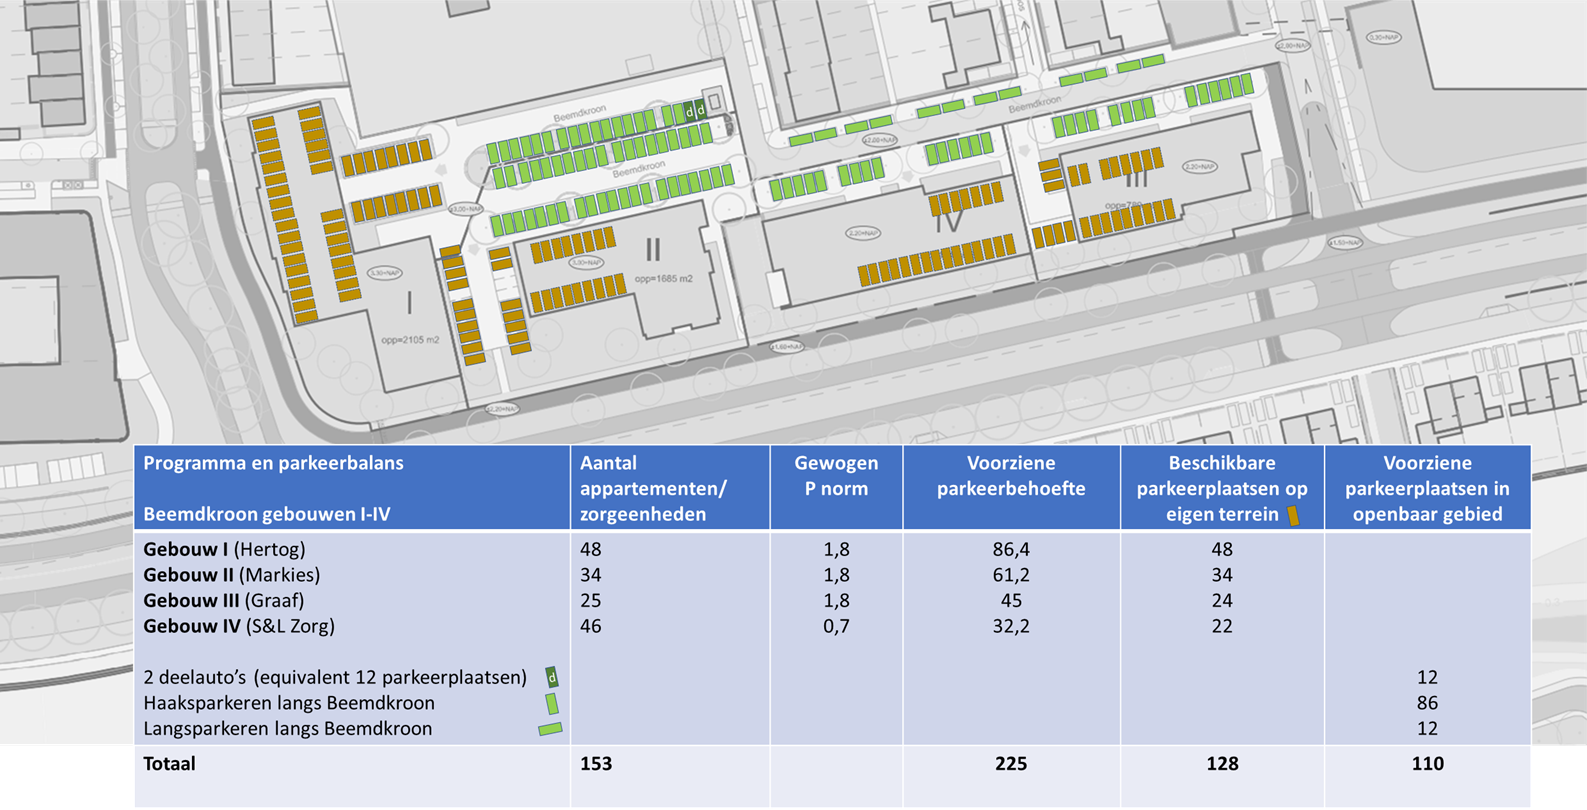Click the P norm '1,8' in Gebouw II row
This screenshot has width=1587, height=810.
click(x=836, y=575)
